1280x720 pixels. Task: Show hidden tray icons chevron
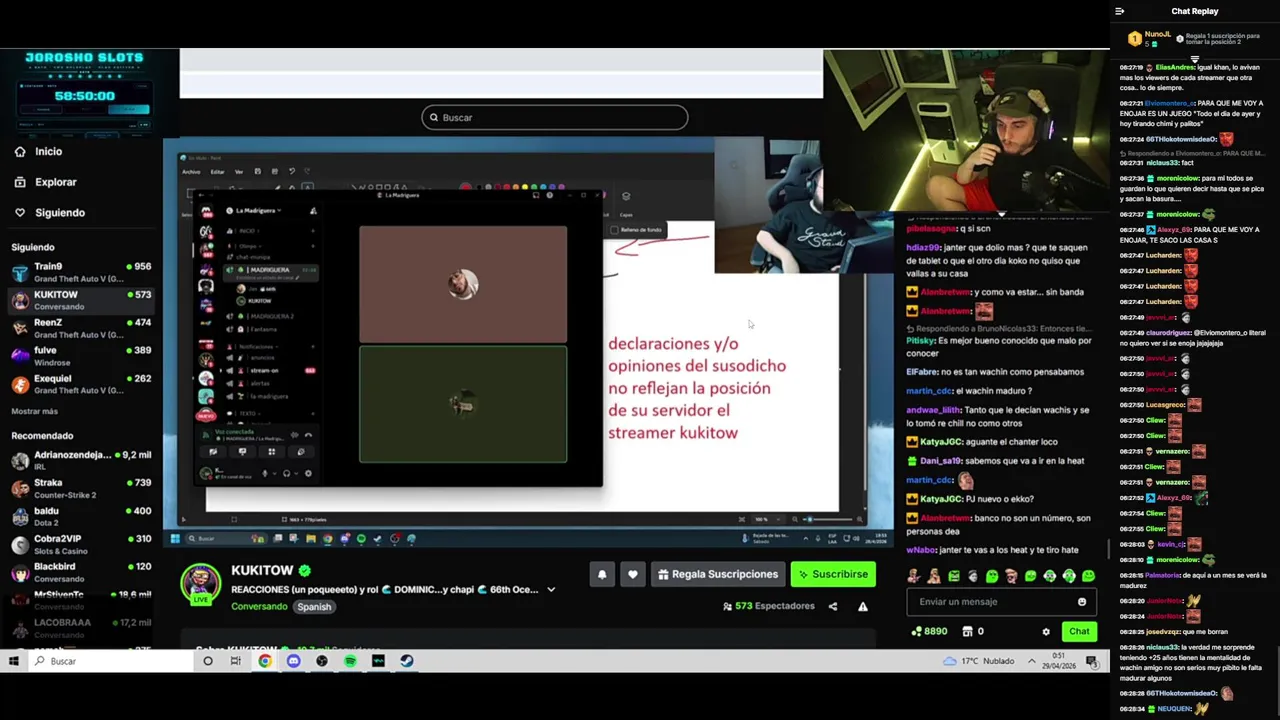1031,661
